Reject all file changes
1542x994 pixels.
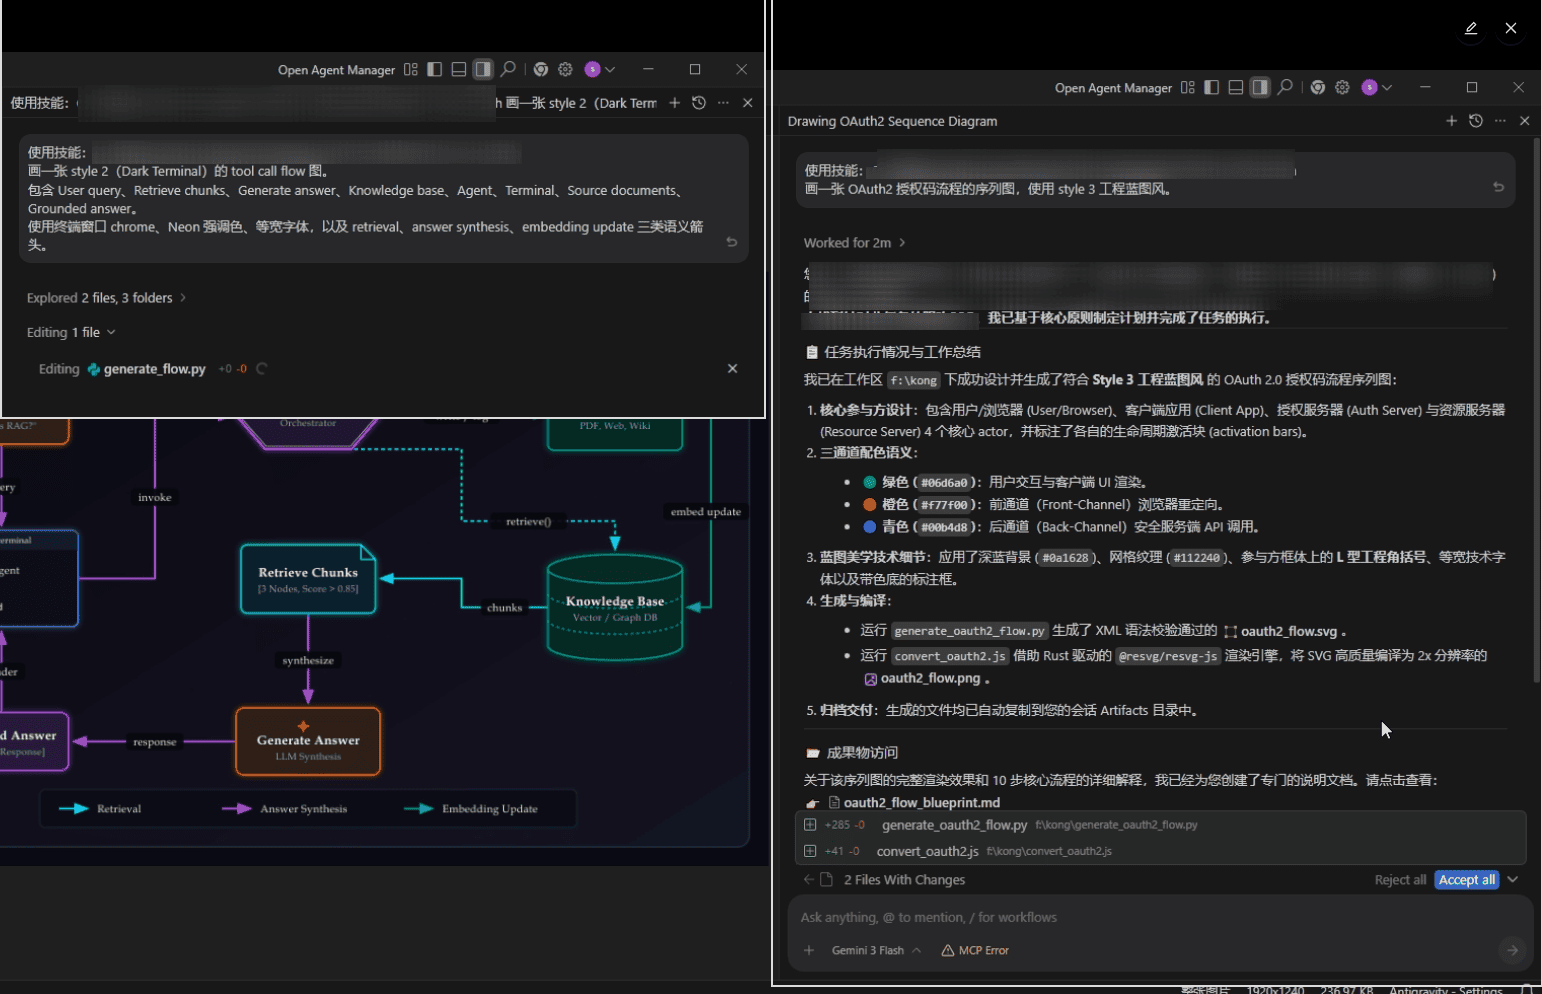pos(1400,880)
